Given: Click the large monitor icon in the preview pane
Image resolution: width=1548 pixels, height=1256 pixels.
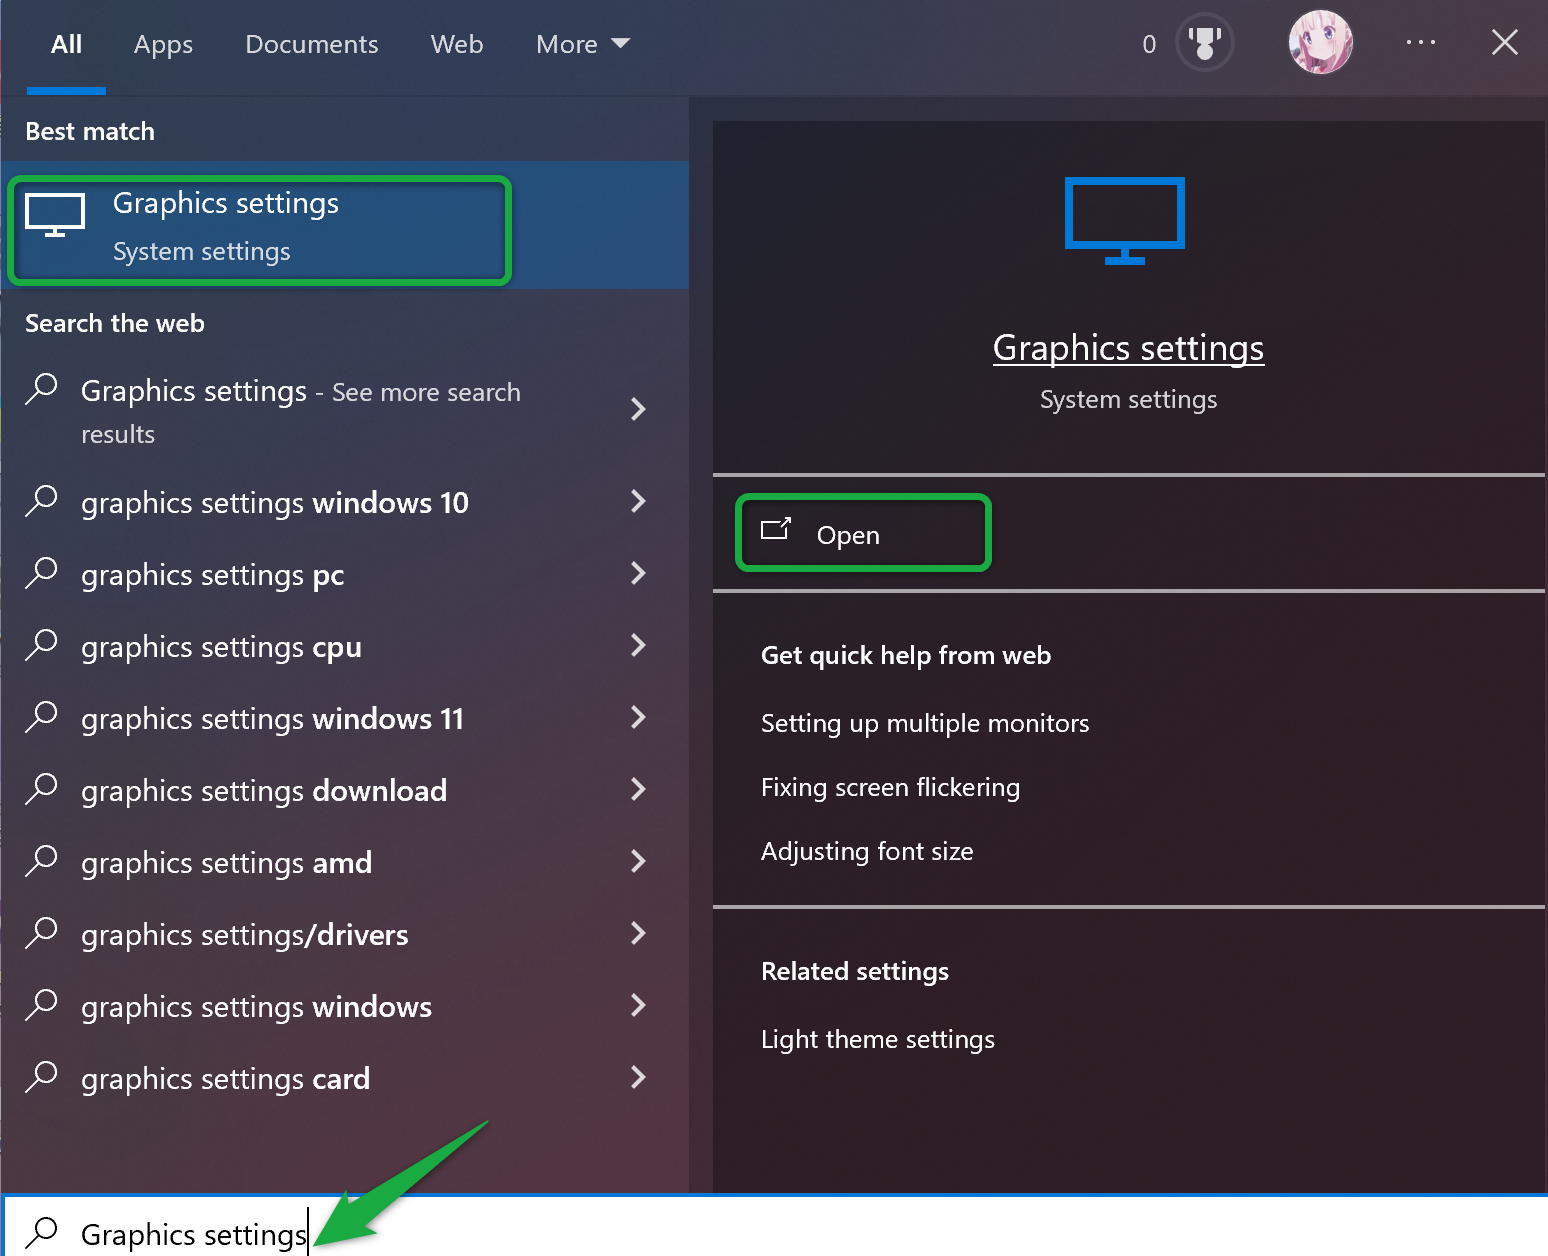Looking at the screenshot, I should pos(1124,219).
